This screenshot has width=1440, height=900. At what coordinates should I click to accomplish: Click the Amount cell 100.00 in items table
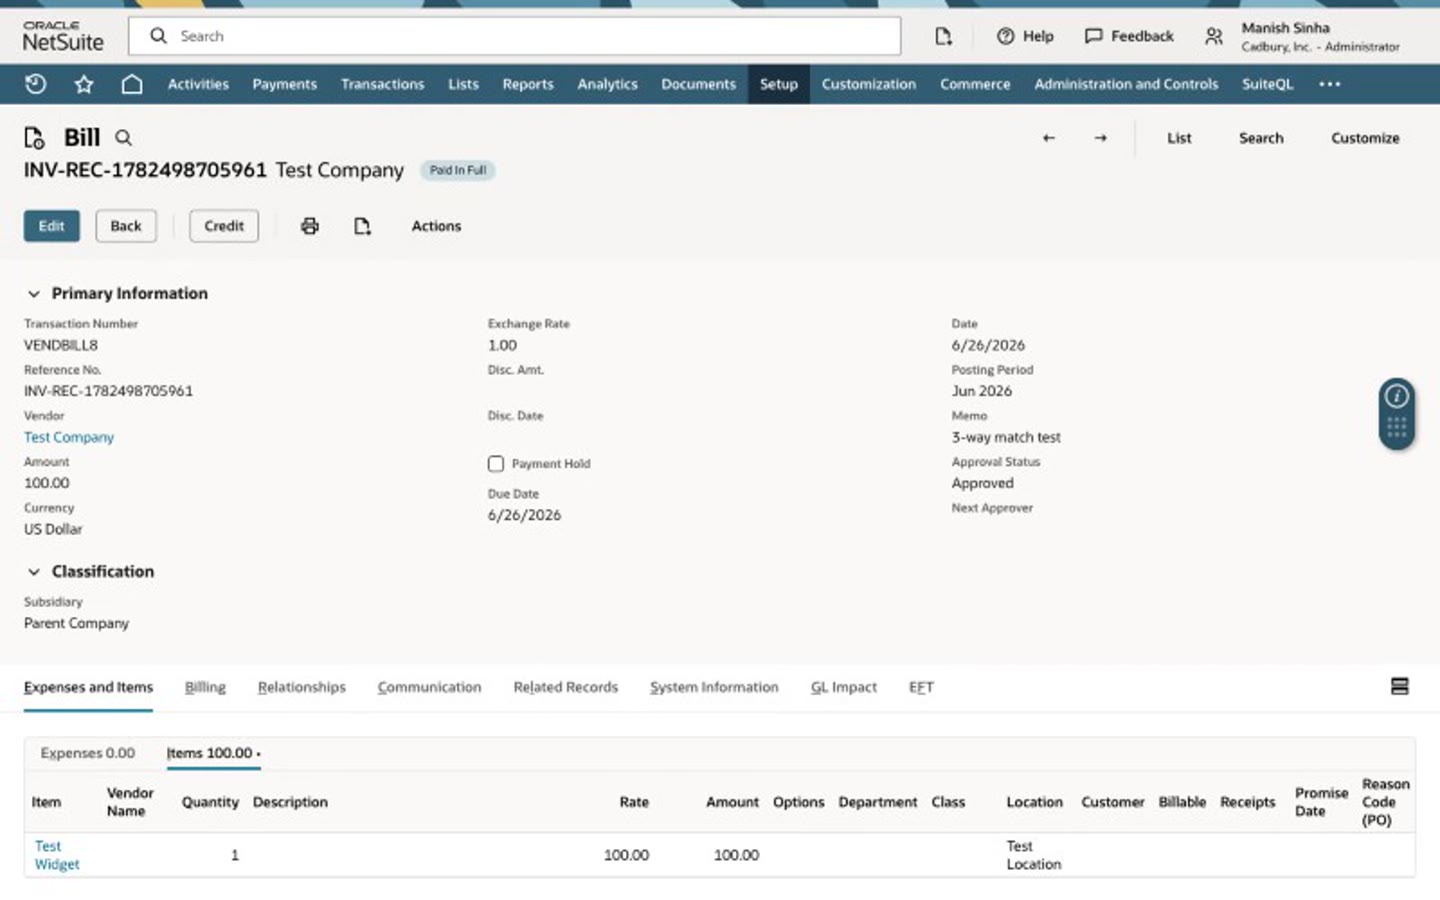(736, 855)
